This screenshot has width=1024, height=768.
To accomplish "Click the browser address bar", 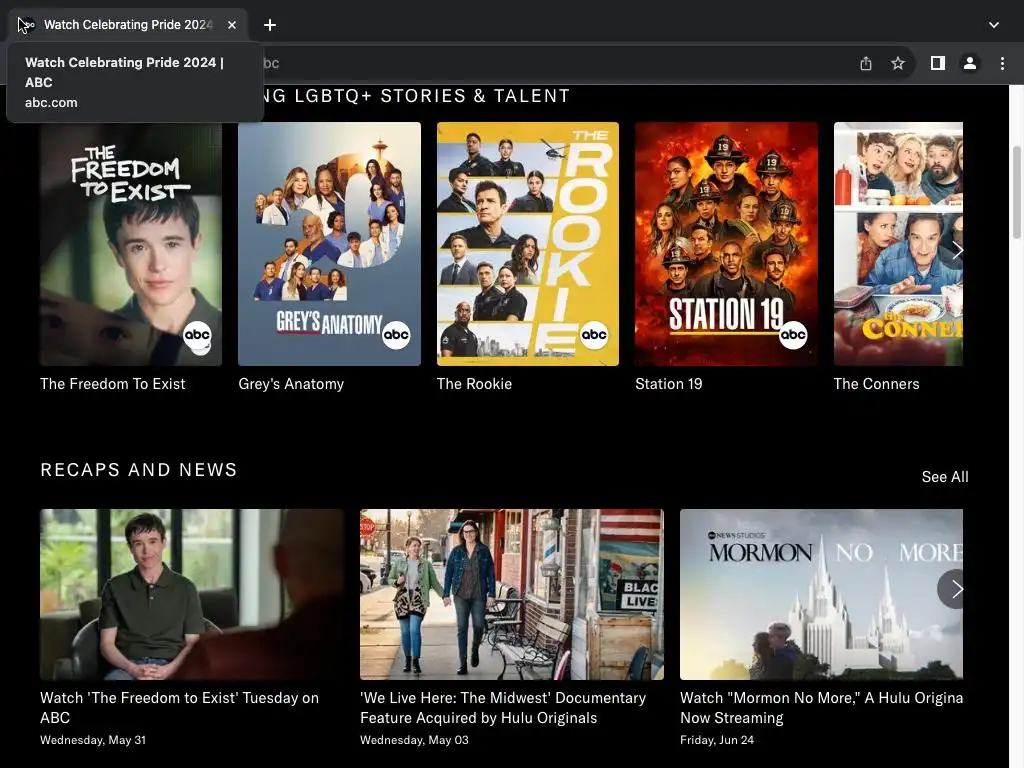I will click(555, 63).
